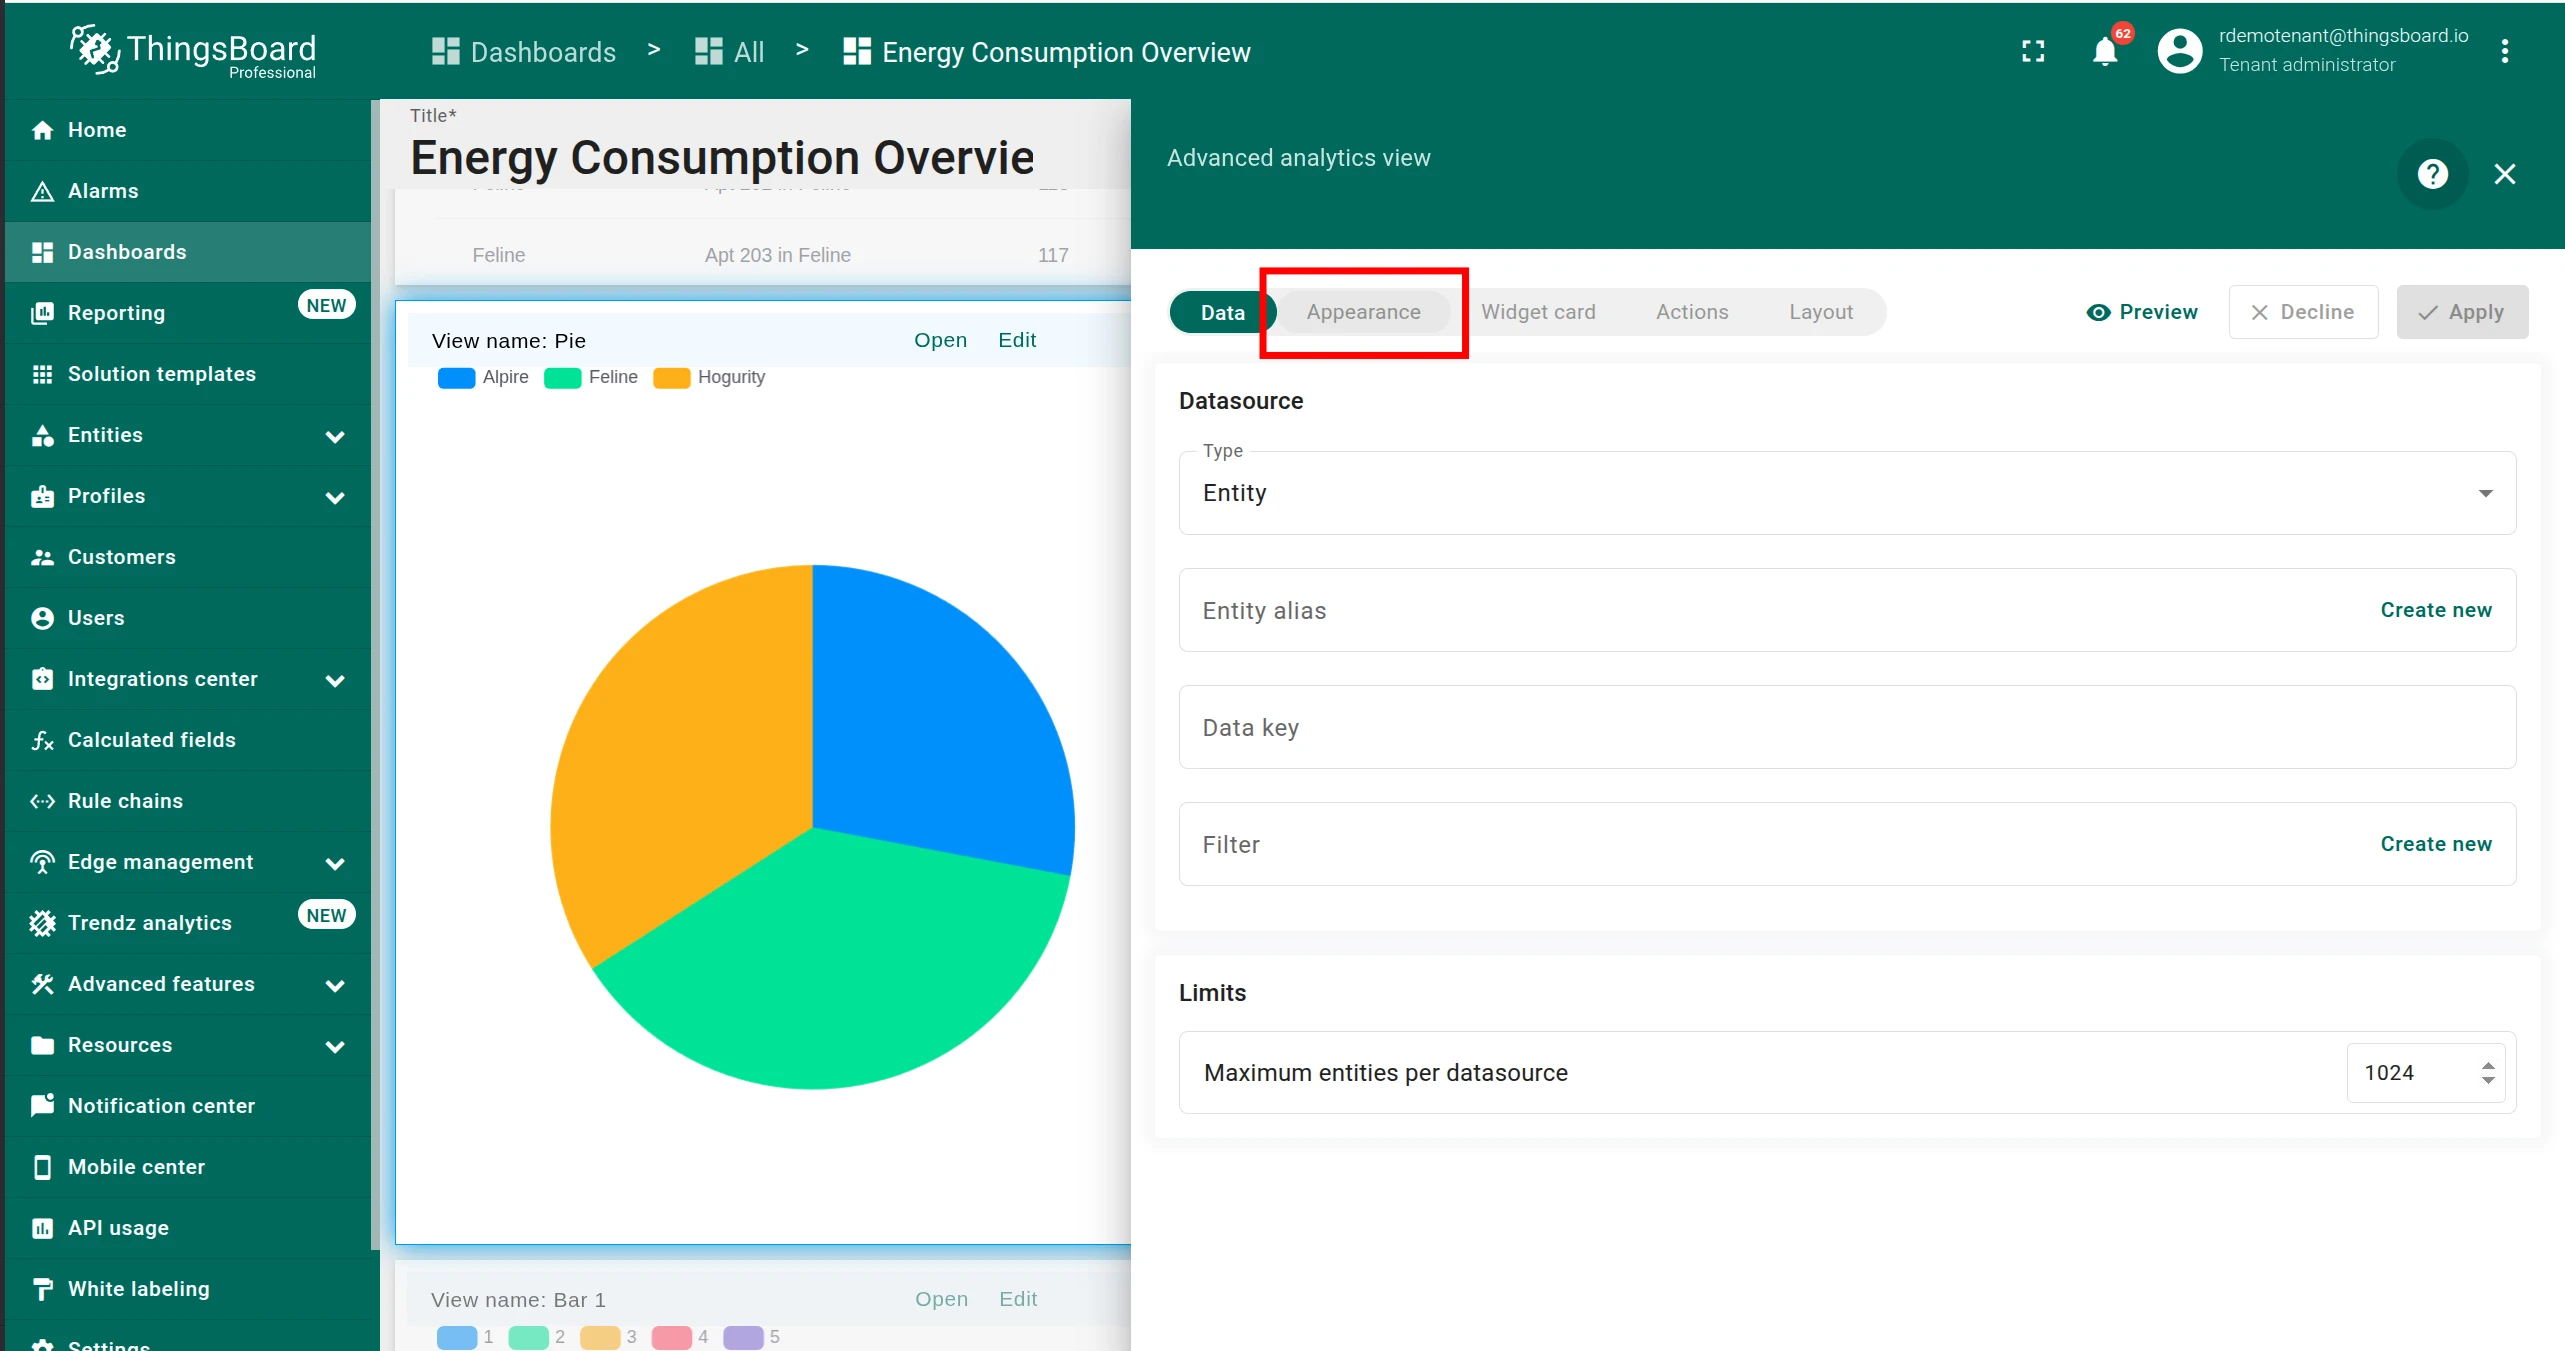Open the three-dot user menu

(2505, 51)
